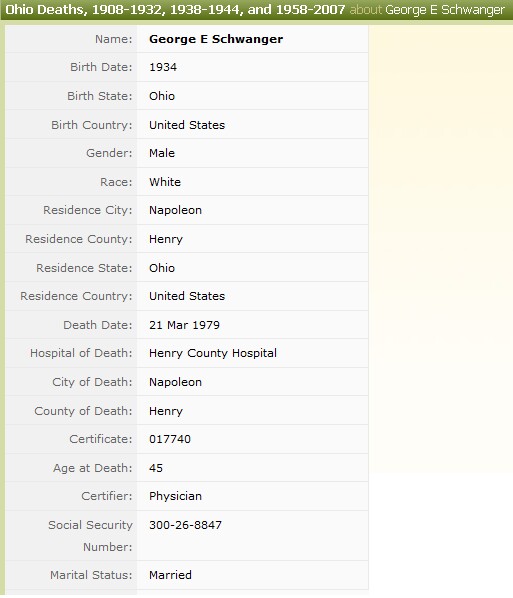This screenshot has width=513, height=598.
Task: Click the name George E Schwanger
Action: coord(216,39)
